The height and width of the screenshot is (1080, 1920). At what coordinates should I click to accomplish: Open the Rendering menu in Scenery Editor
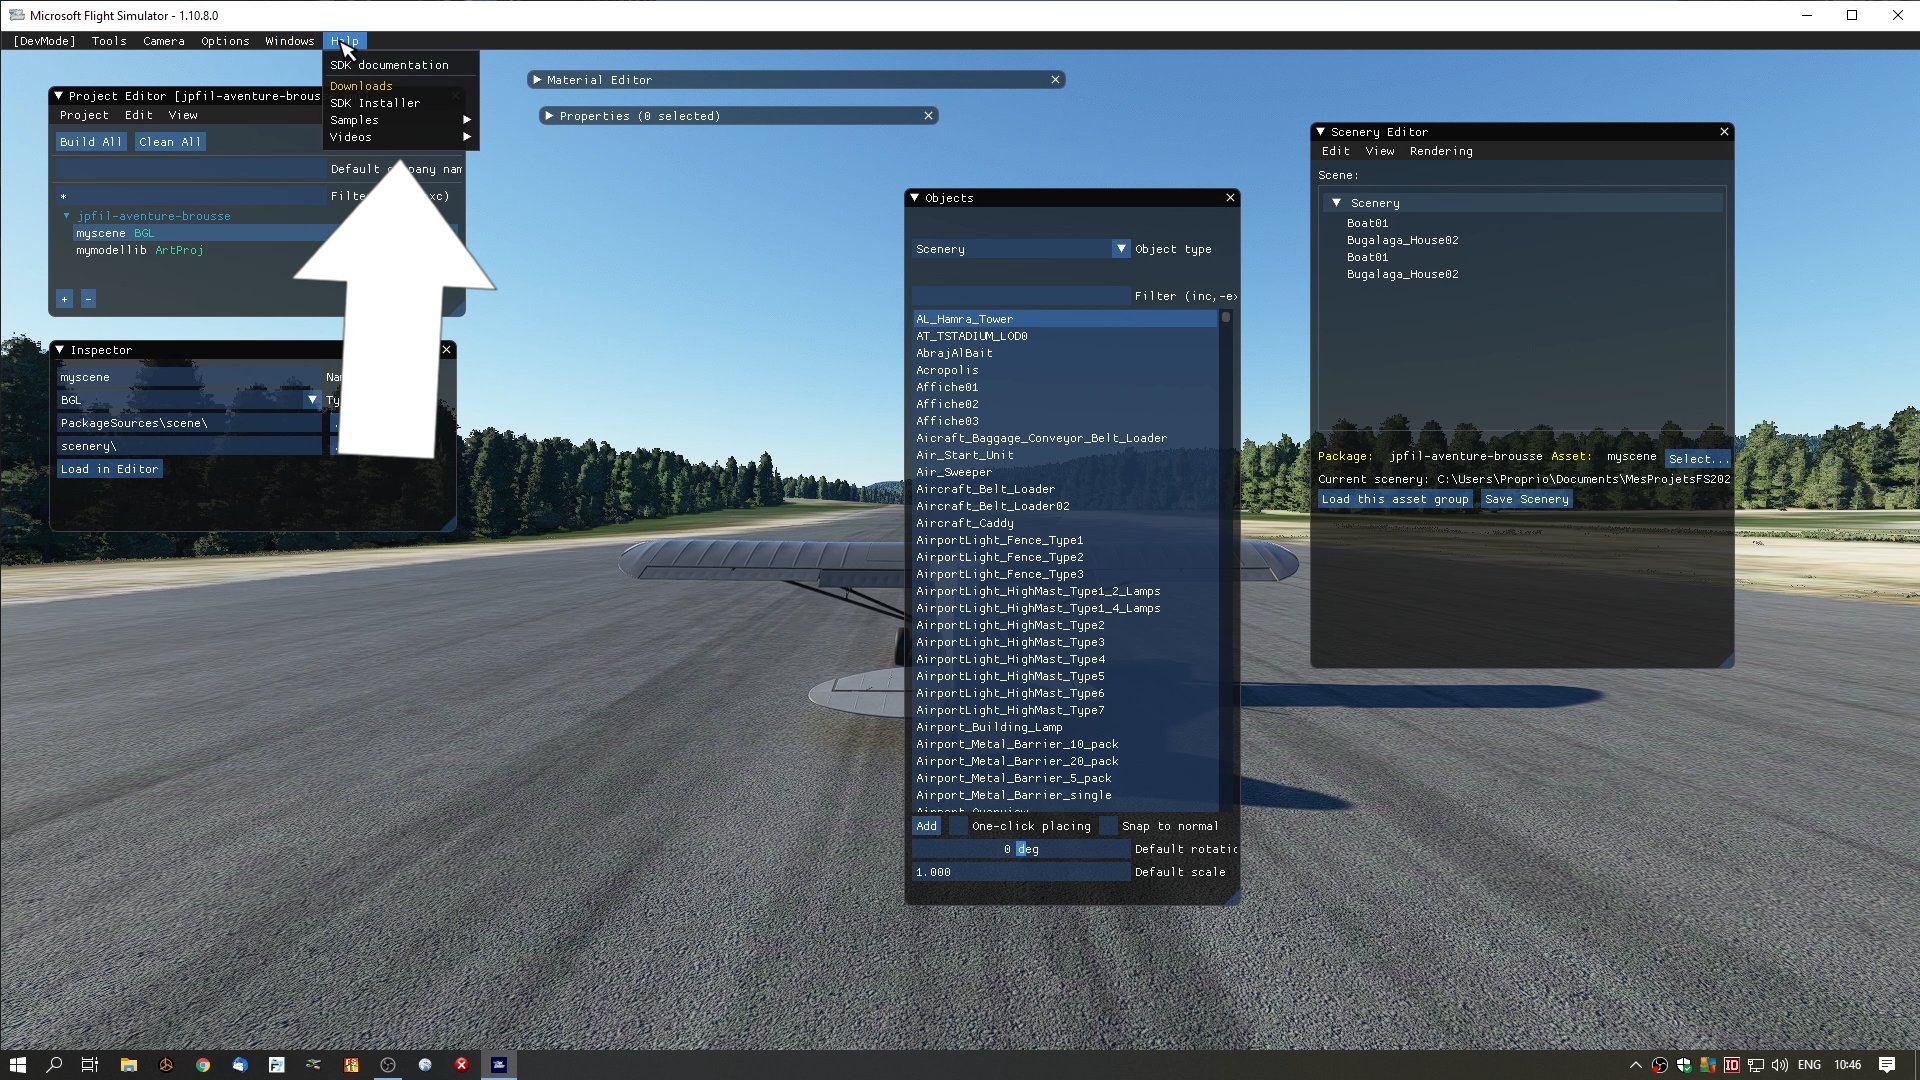[x=1440, y=151]
